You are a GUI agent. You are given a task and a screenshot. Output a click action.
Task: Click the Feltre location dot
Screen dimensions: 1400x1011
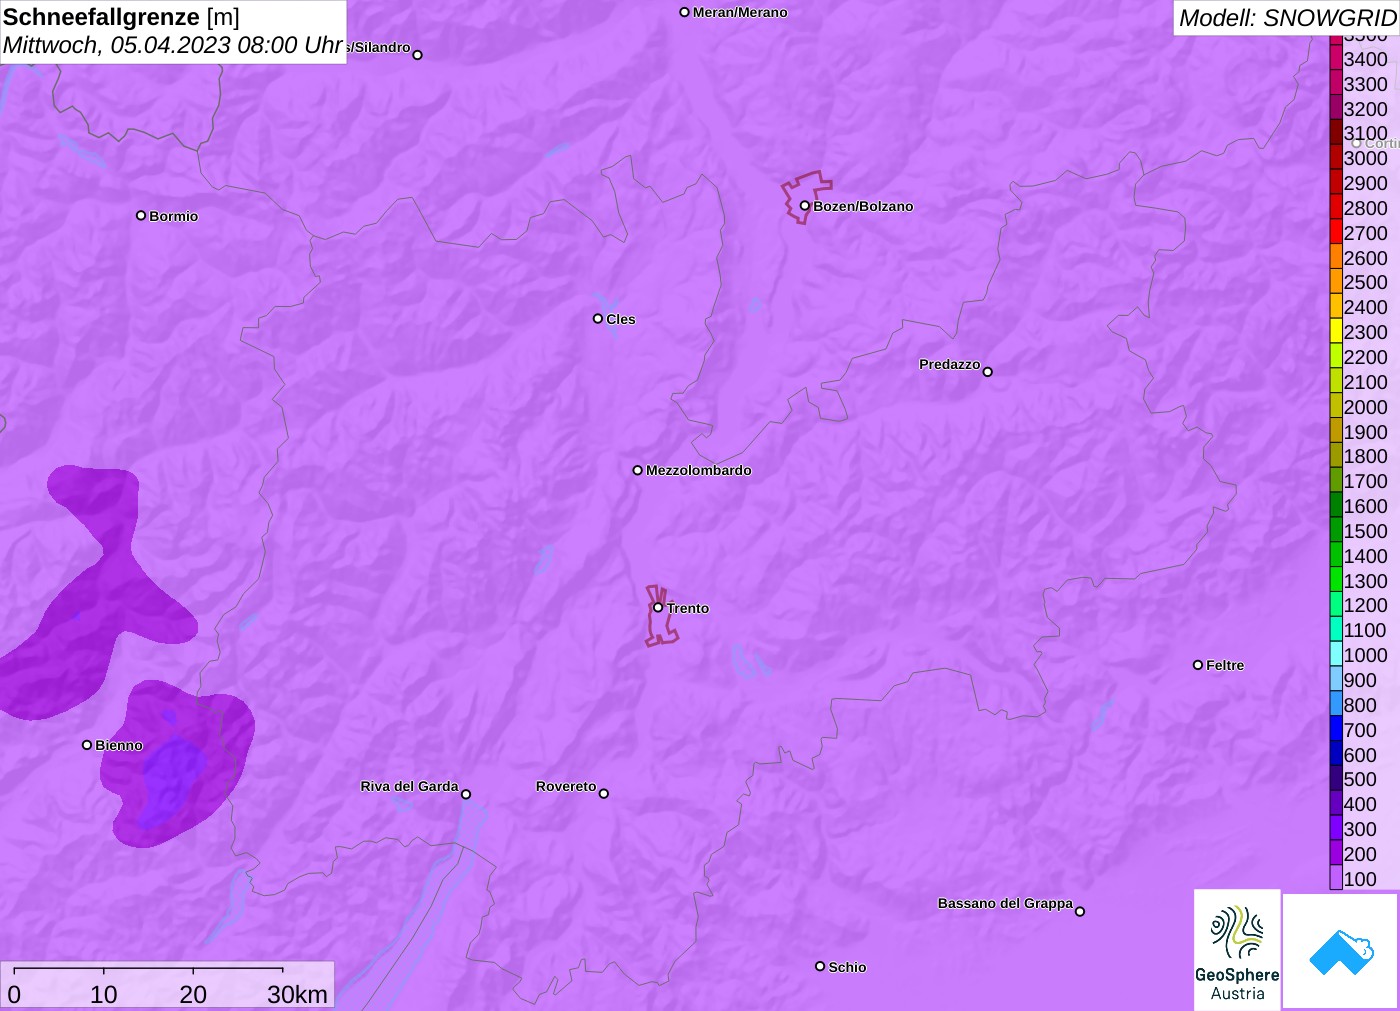coord(1198,665)
